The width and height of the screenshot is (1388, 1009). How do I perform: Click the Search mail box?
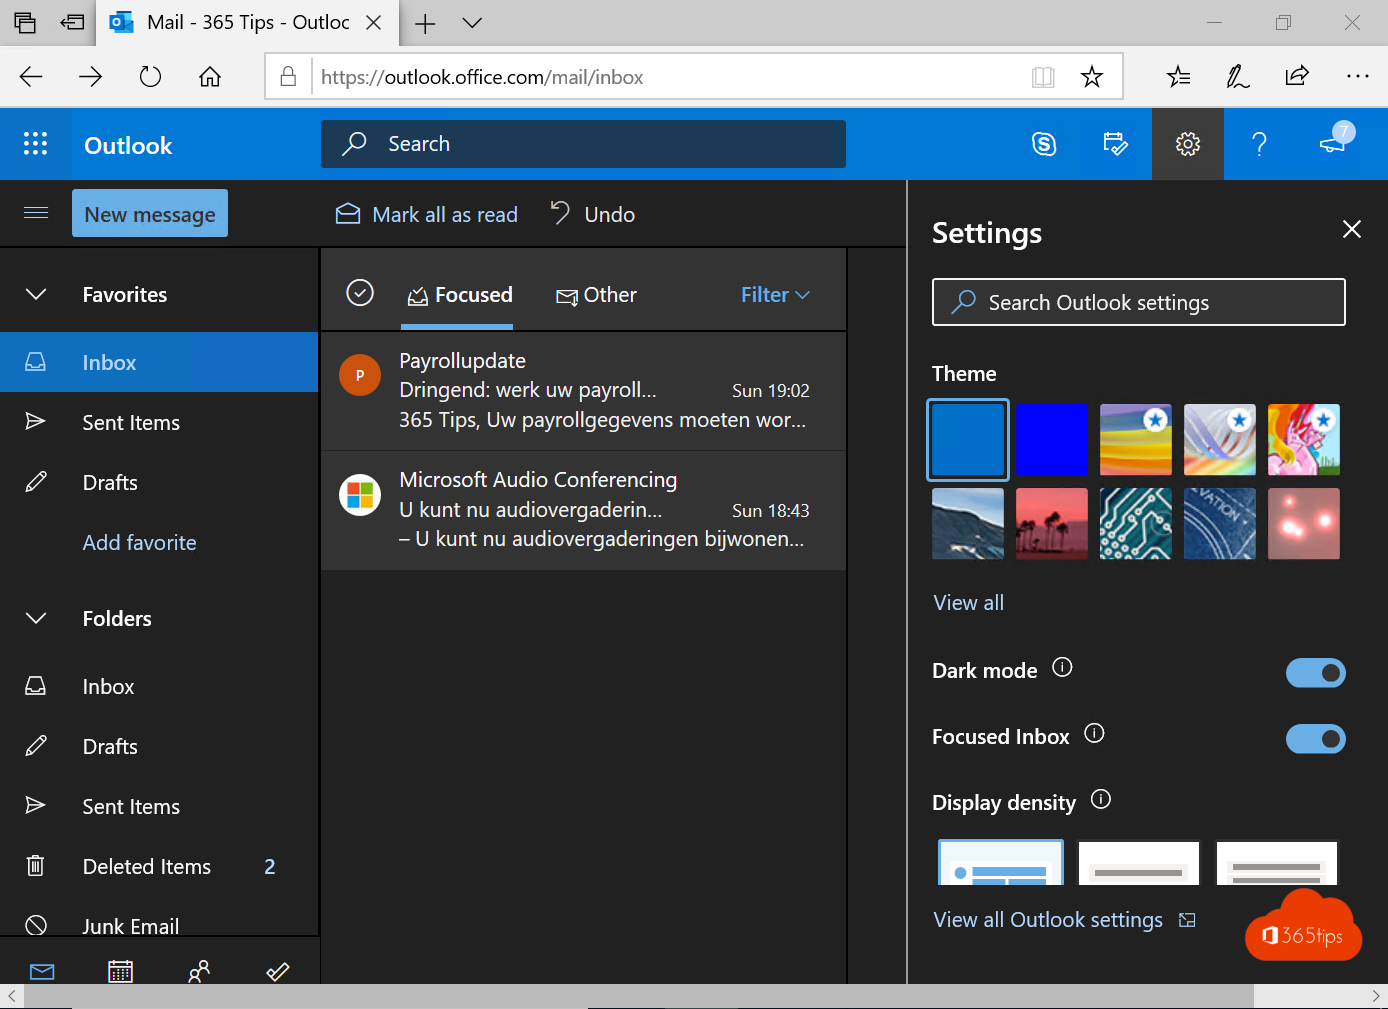583,144
